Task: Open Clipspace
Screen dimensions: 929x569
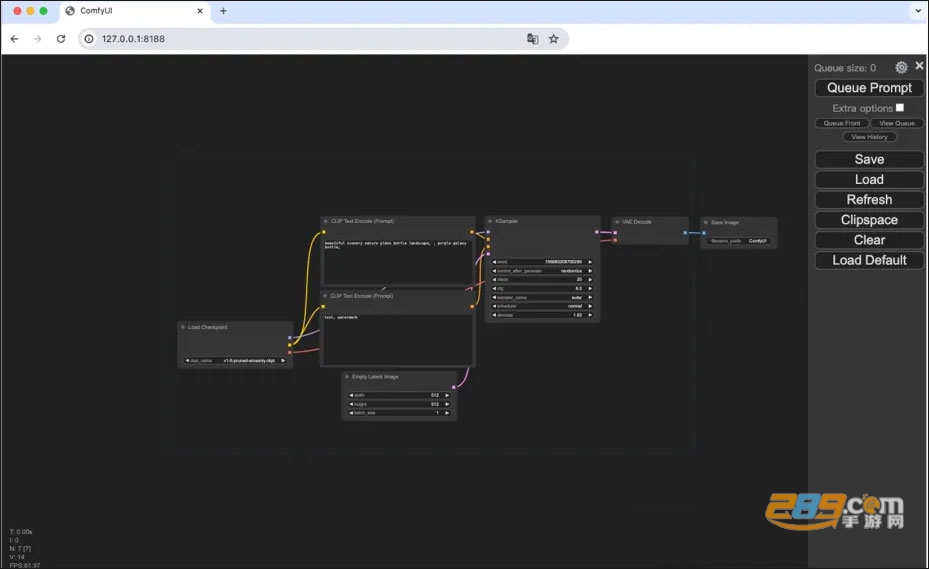Action: 869,220
